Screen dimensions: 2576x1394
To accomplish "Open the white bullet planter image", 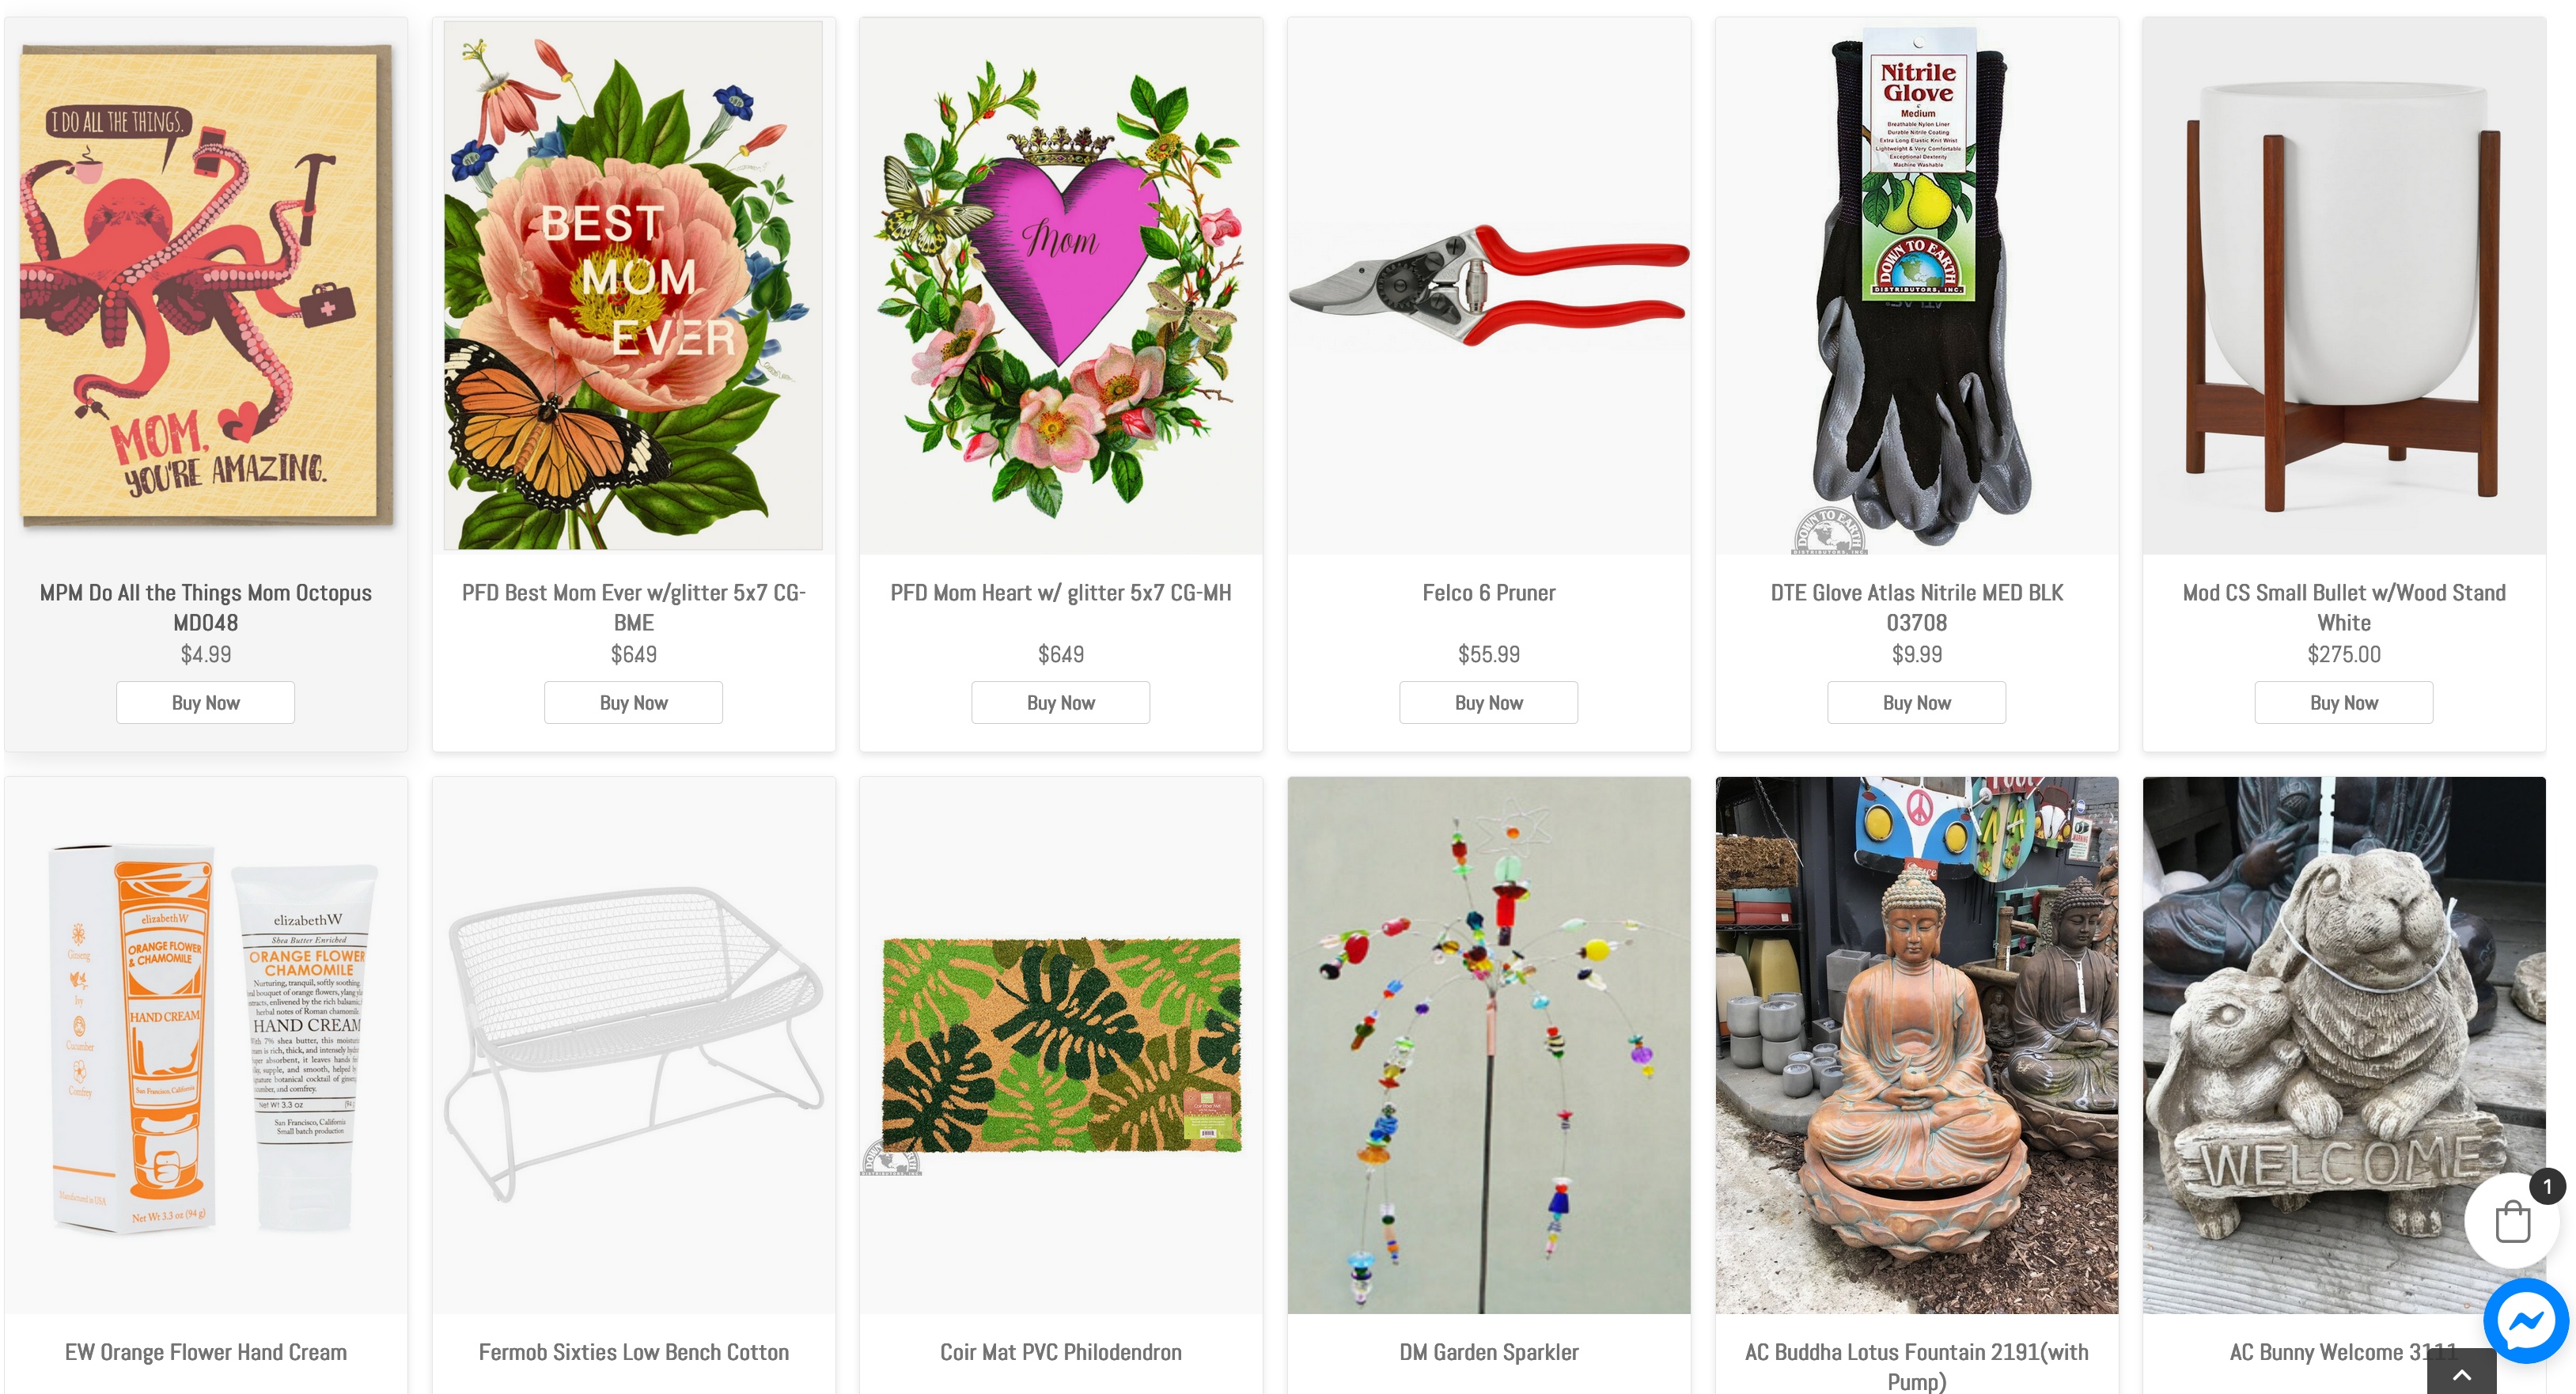I will (2343, 286).
